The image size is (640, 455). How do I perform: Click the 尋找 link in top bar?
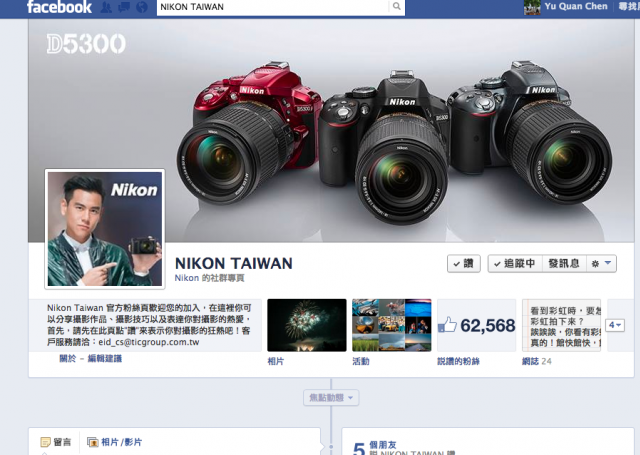[x=629, y=7]
